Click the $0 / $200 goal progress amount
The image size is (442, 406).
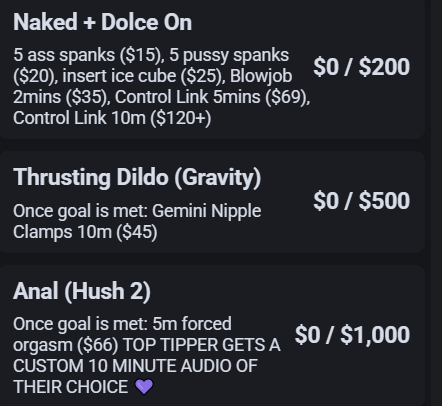coord(362,67)
